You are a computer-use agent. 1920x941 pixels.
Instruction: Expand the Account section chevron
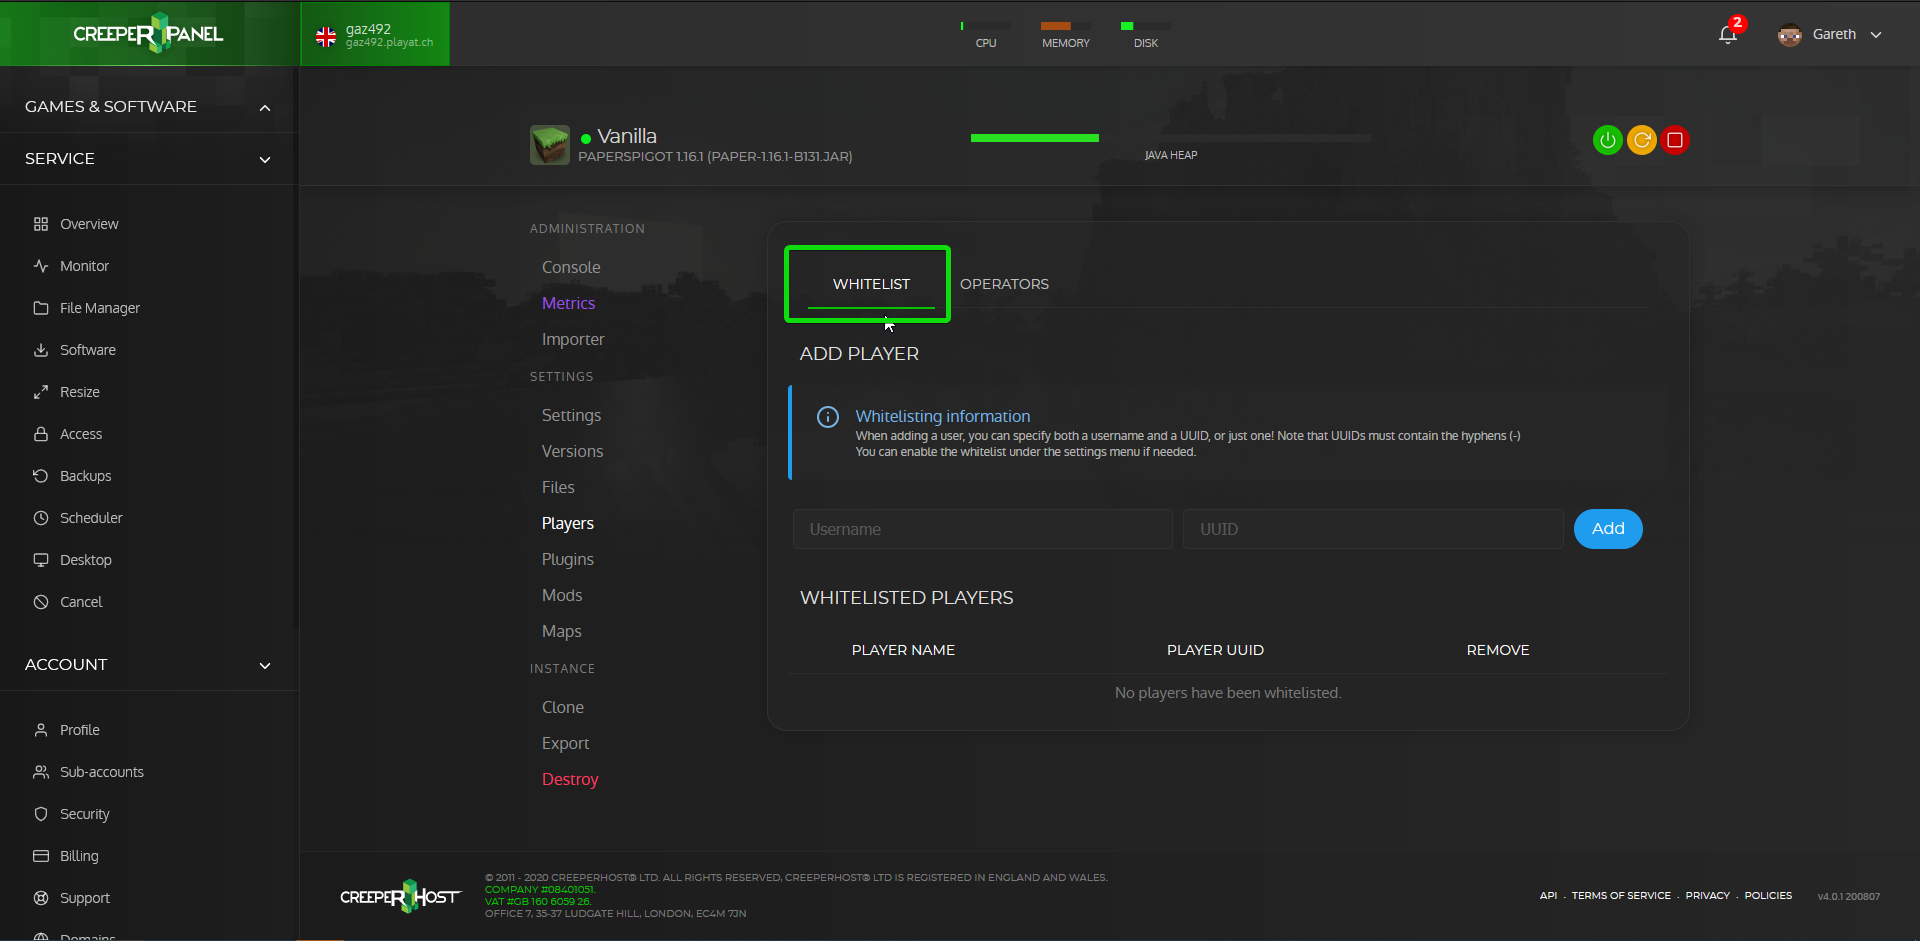265,666
